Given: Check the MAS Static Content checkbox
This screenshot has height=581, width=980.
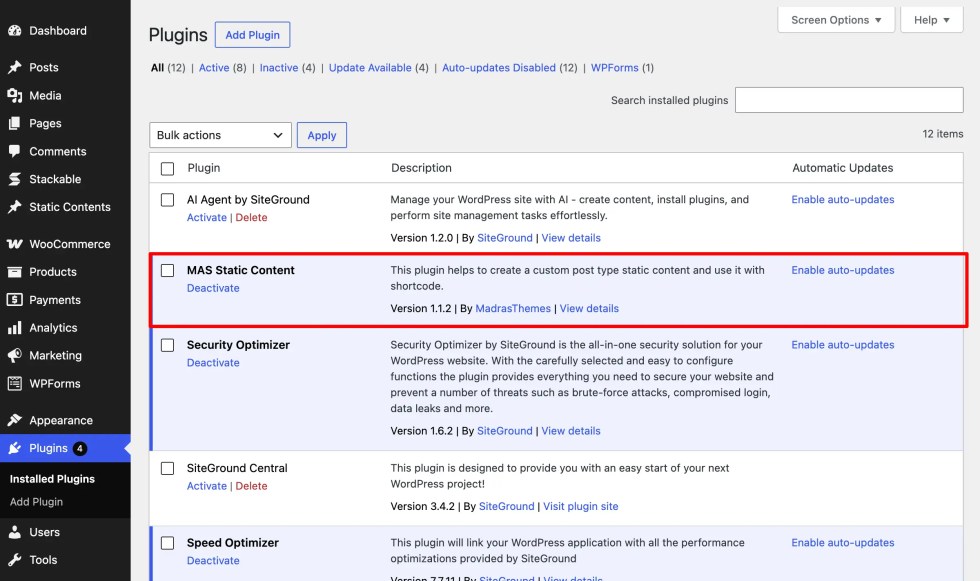Looking at the screenshot, I should (x=168, y=271).
